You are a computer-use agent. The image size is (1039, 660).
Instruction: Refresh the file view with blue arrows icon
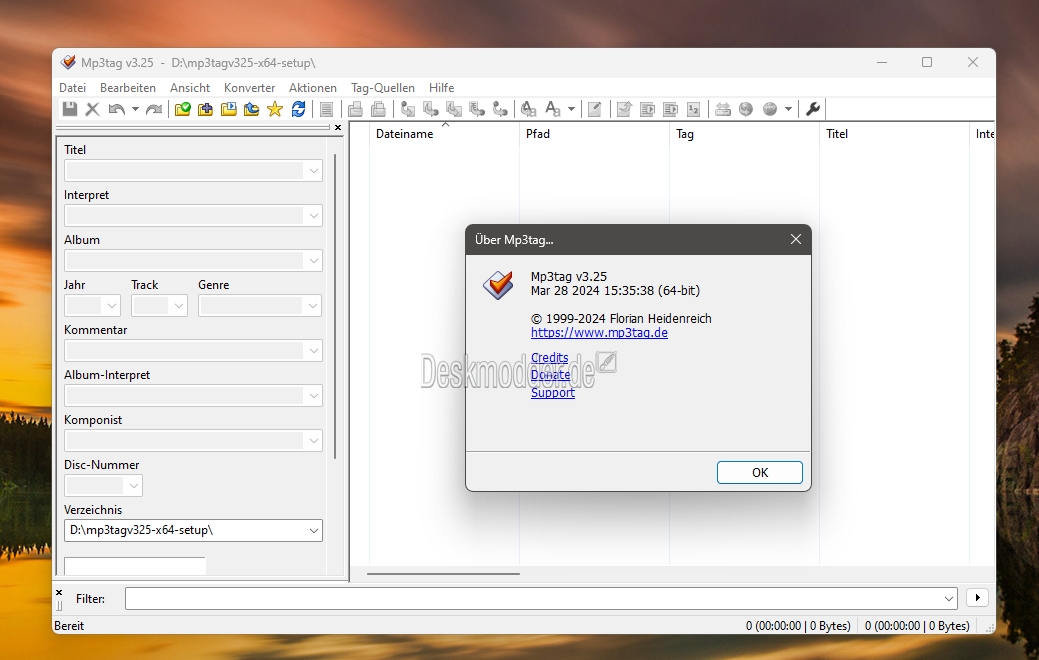tap(298, 109)
